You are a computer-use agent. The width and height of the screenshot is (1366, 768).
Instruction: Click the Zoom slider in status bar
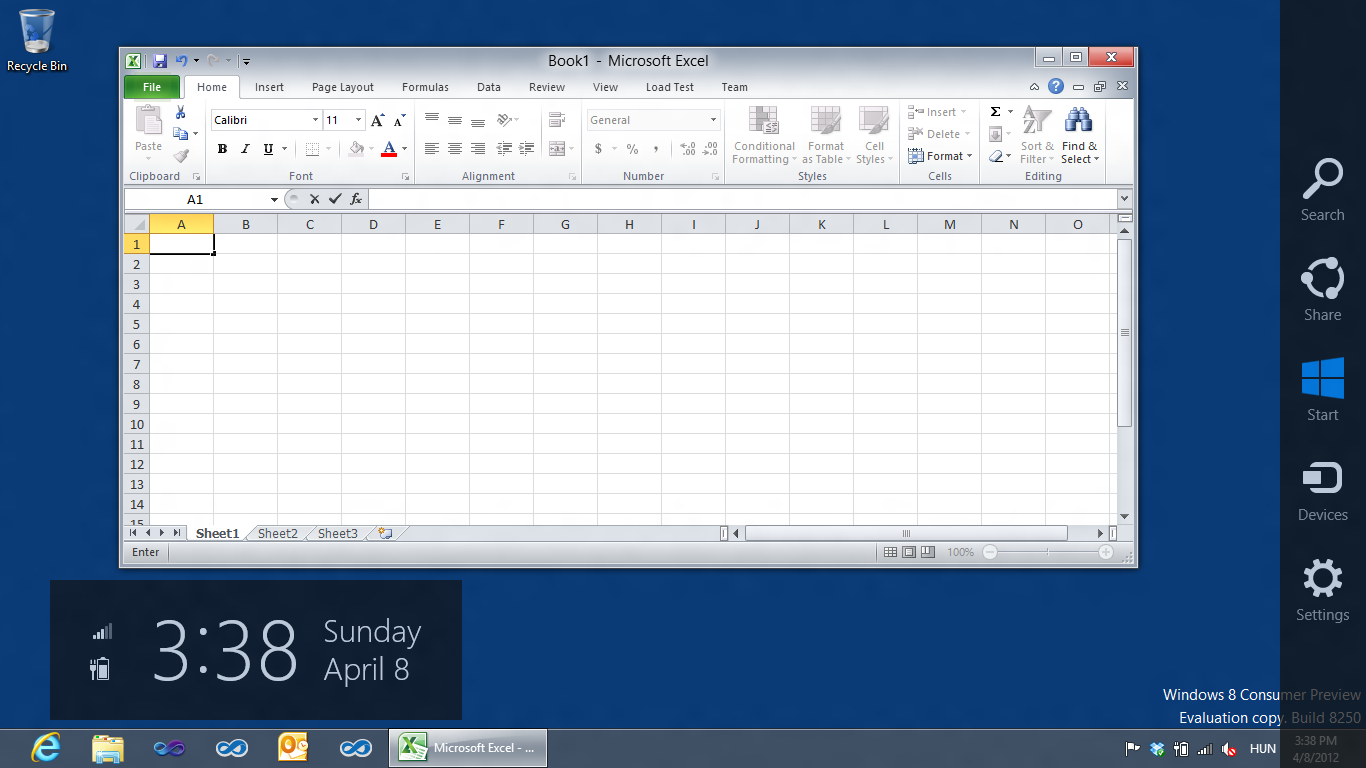click(x=1047, y=552)
